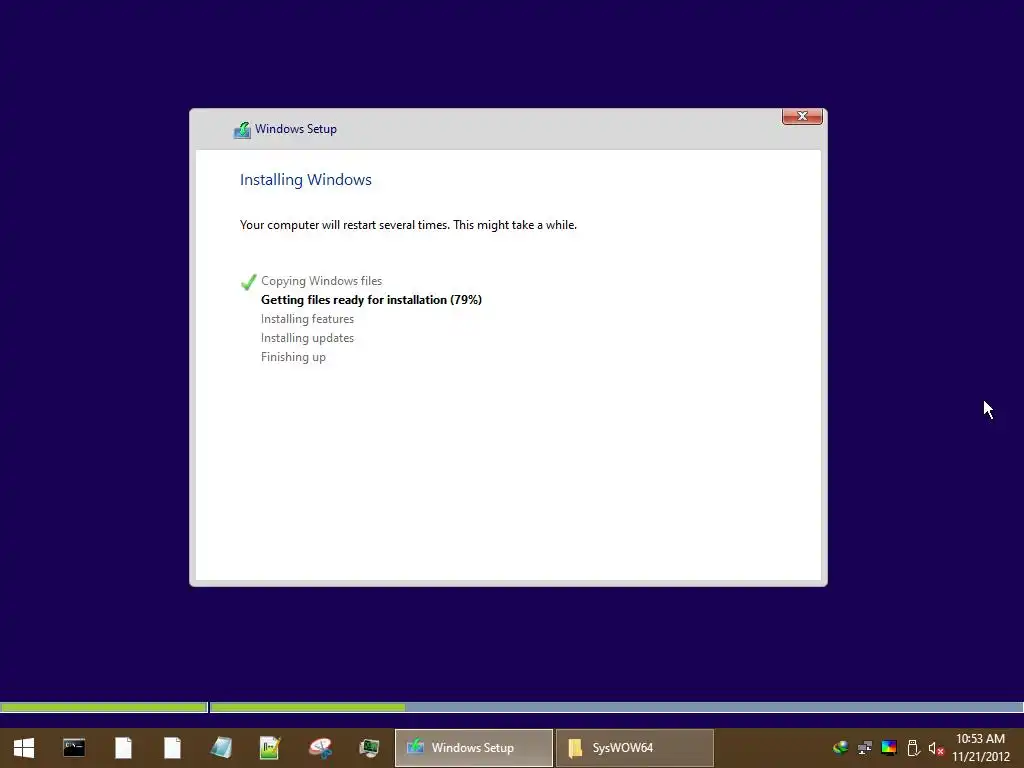Click the 'Installing updates' step

(308, 338)
